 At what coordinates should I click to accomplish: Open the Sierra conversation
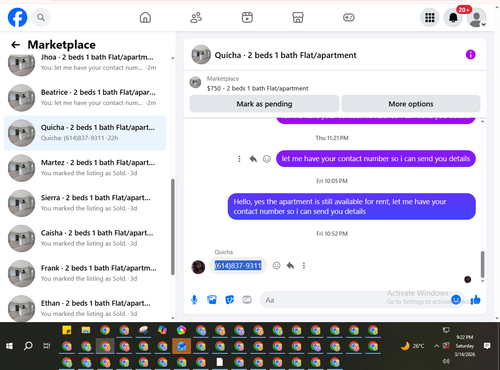coord(85,203)
